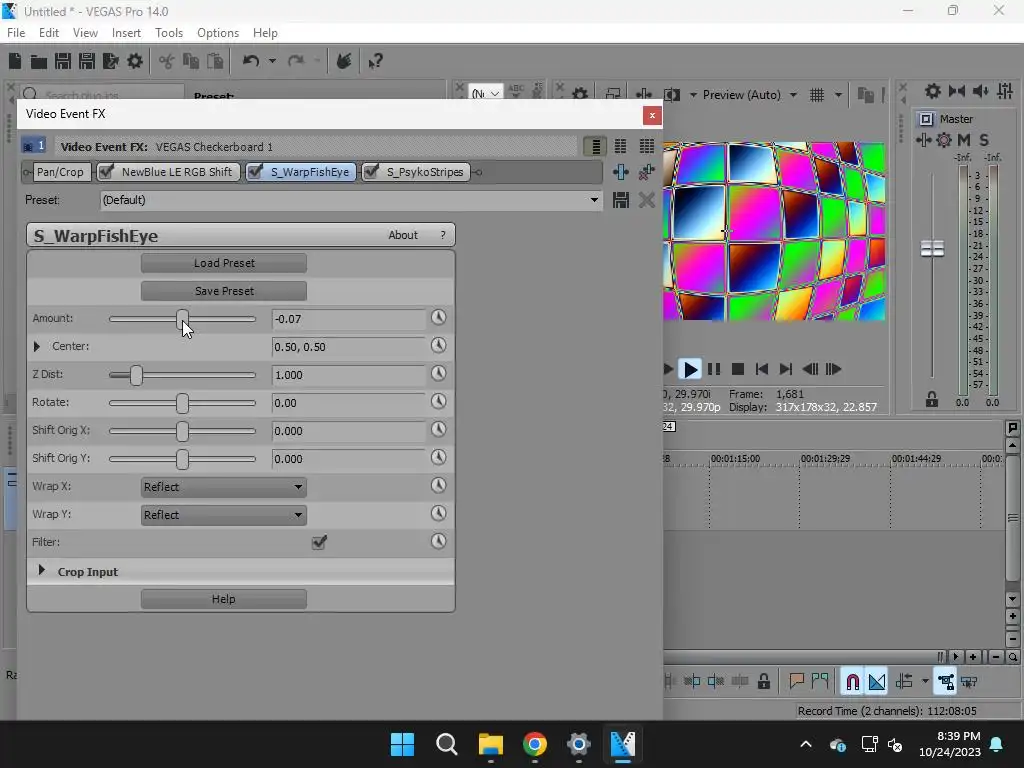The width and height of the screenshot is (1024, 768).
Task: Open the Options menu
Action: [218, 33]
